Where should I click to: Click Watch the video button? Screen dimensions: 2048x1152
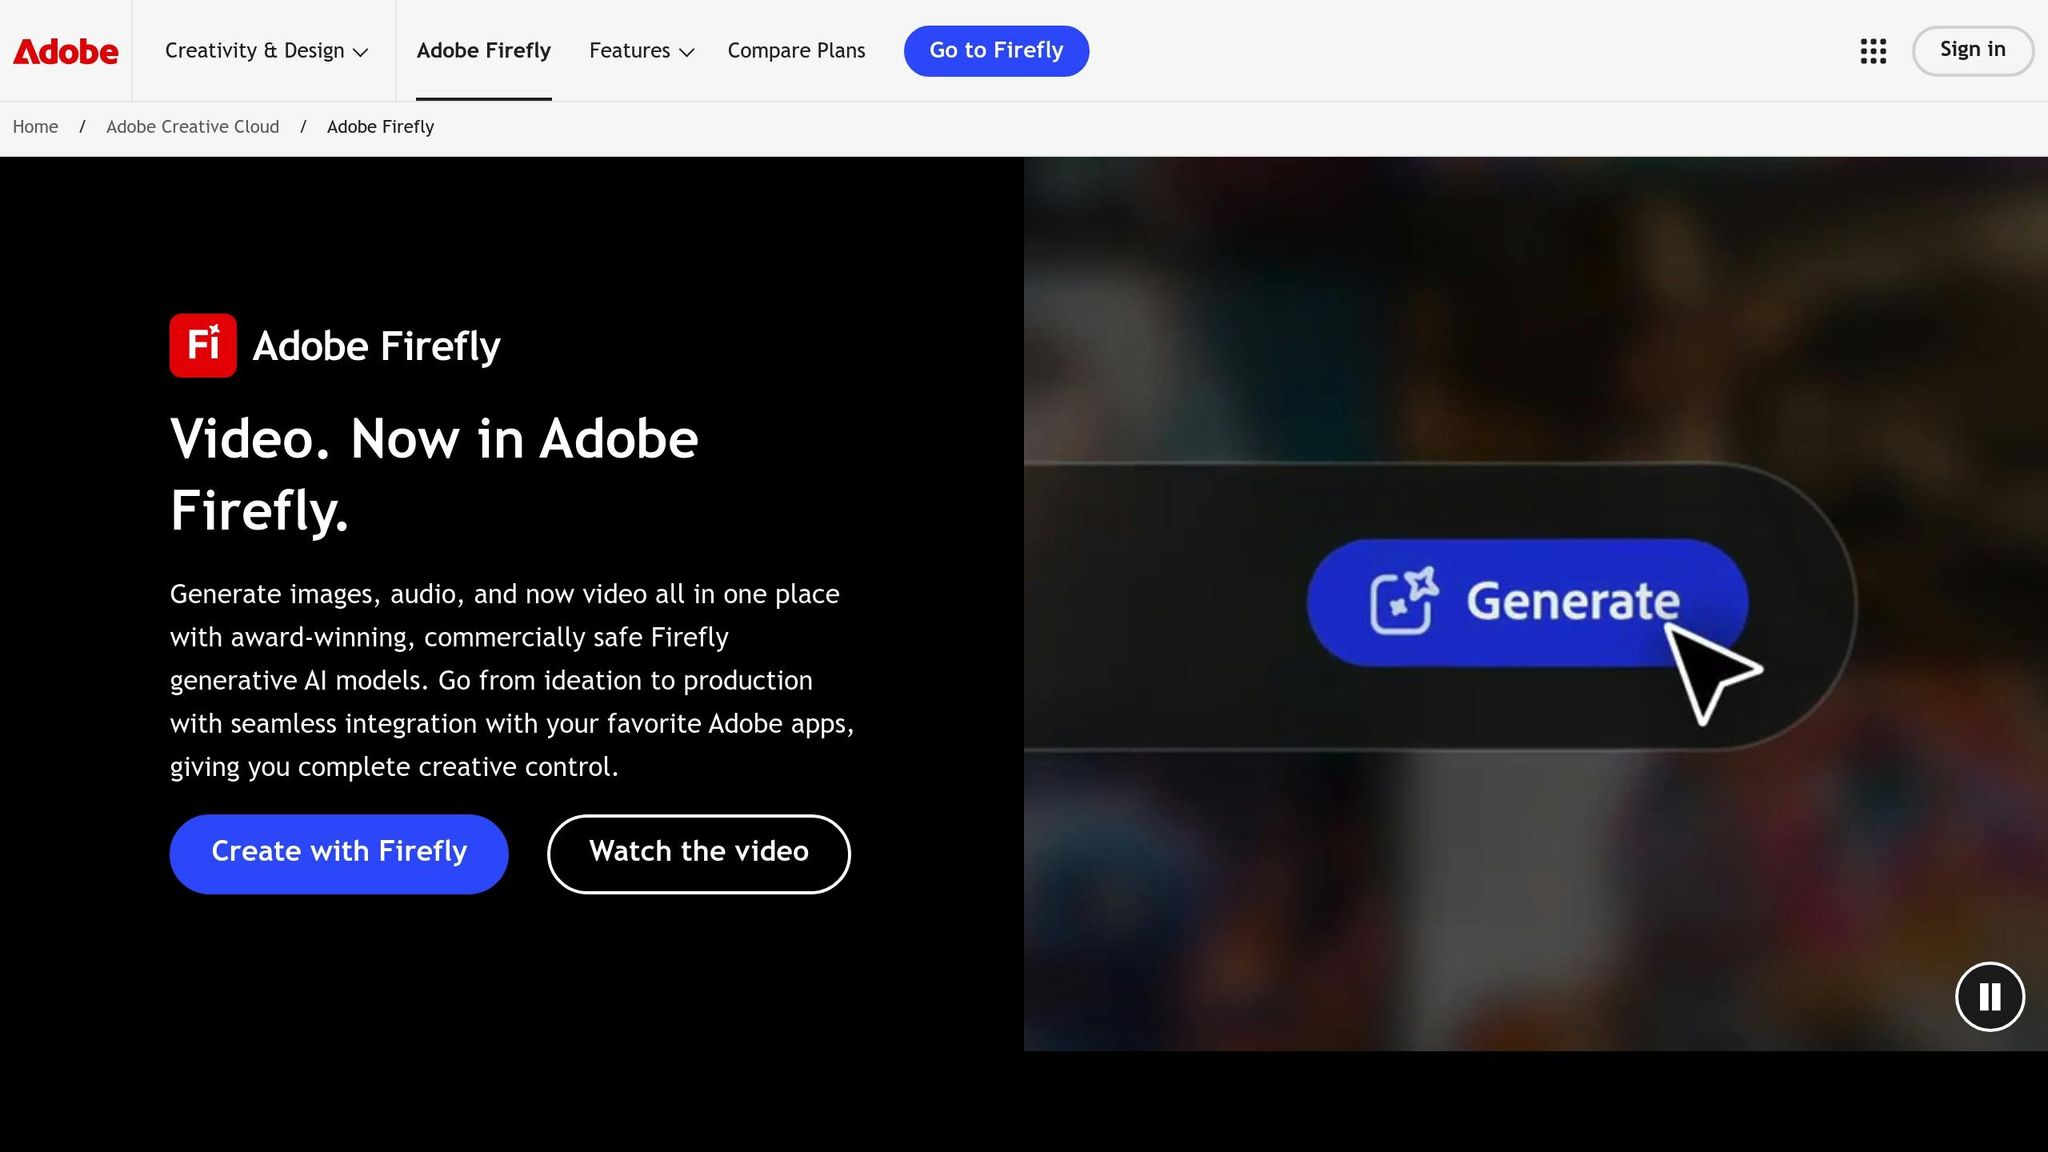698,853
